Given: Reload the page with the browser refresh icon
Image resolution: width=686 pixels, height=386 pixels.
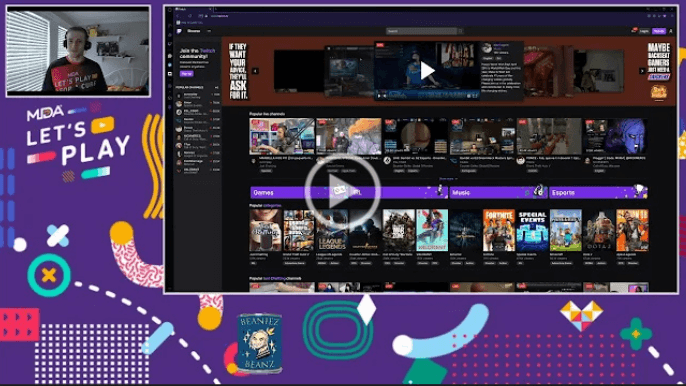Looking at the screenshot, I should (x=190, y=16).
